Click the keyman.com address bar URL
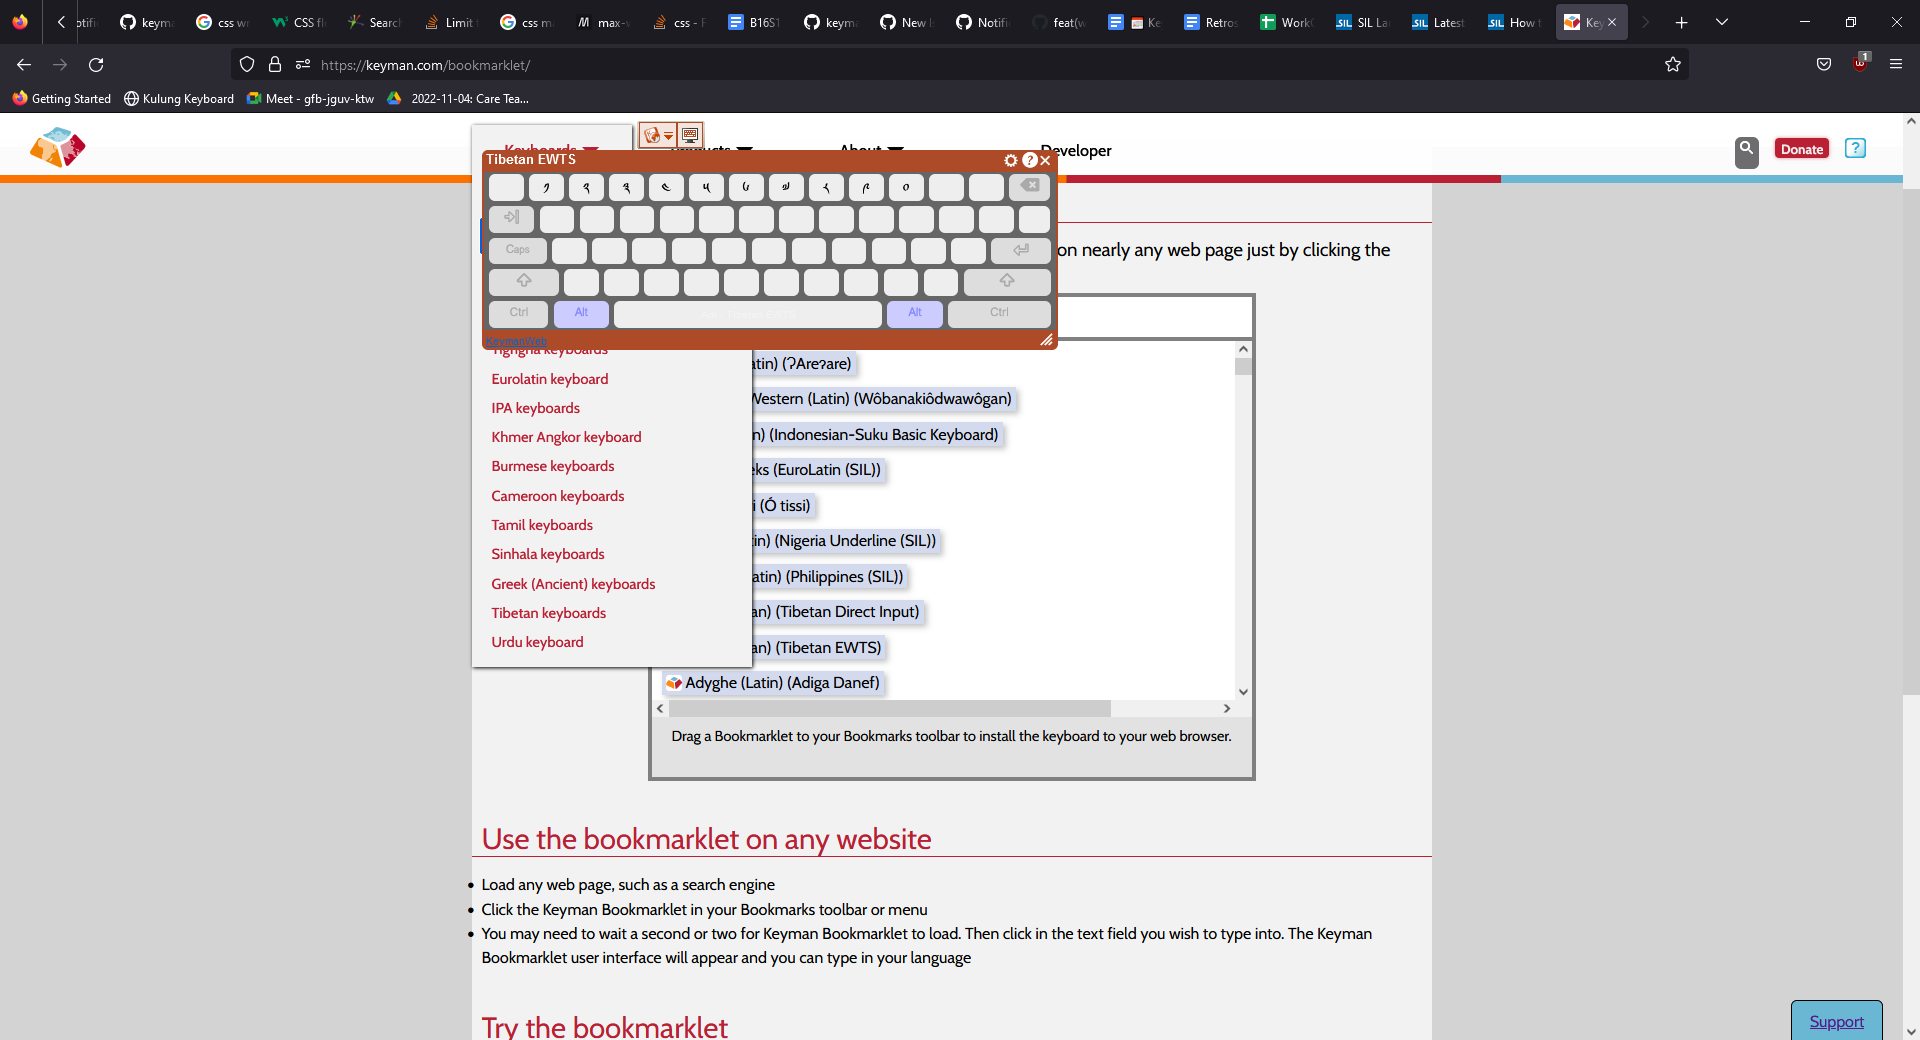 click(x=426, y=65)
